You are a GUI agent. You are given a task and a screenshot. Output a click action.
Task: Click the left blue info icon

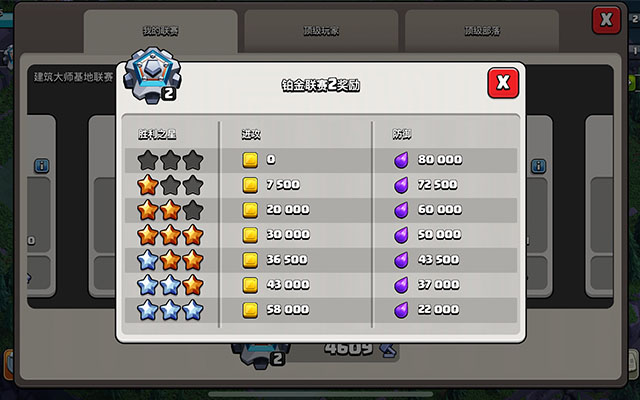tap(42, 166)
